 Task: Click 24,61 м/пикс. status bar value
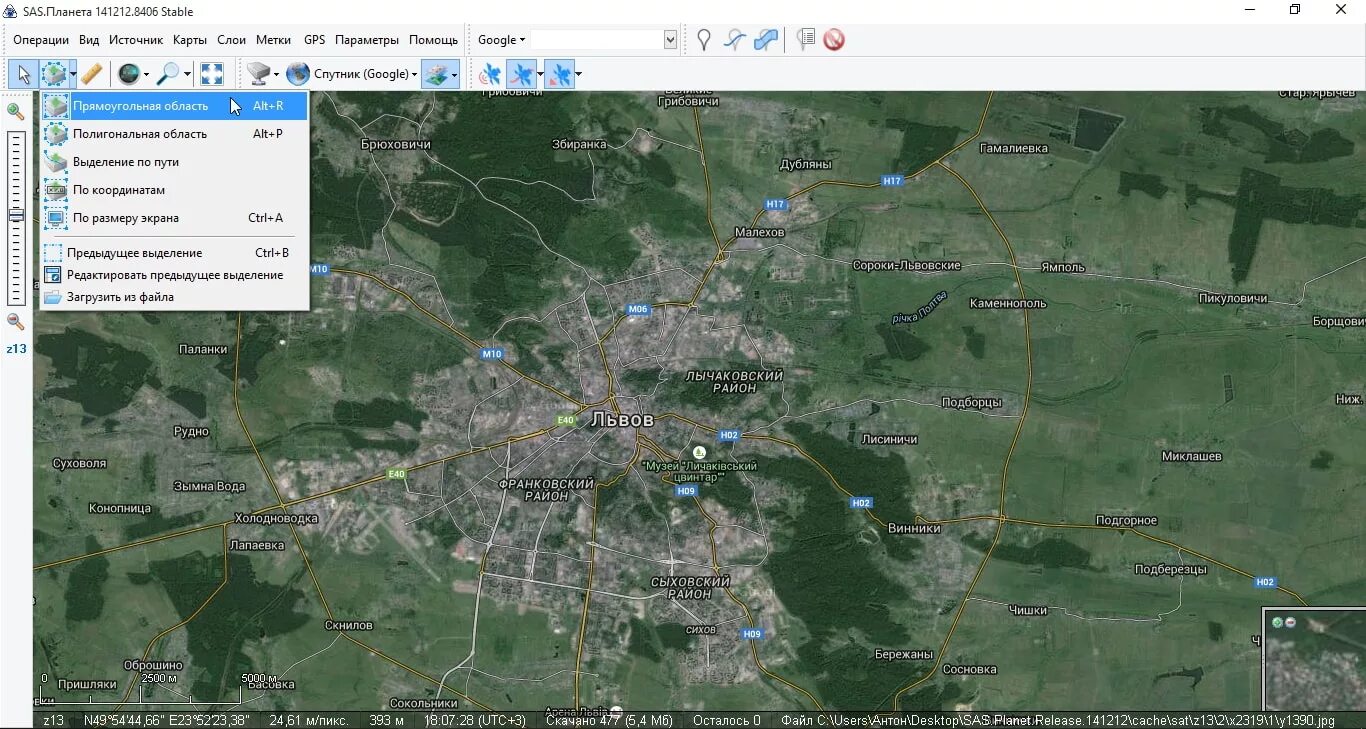tap(309, 720)
